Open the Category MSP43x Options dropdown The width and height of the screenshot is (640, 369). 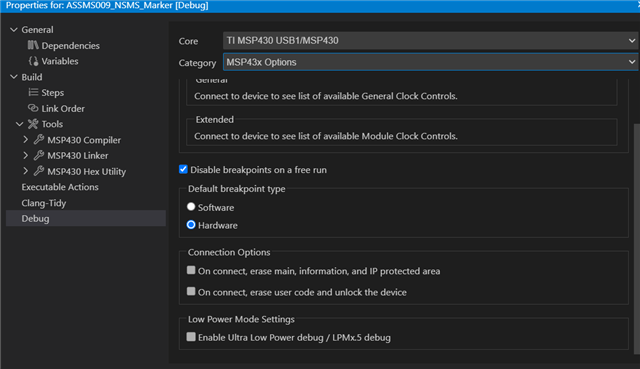(x=430, y=62)
